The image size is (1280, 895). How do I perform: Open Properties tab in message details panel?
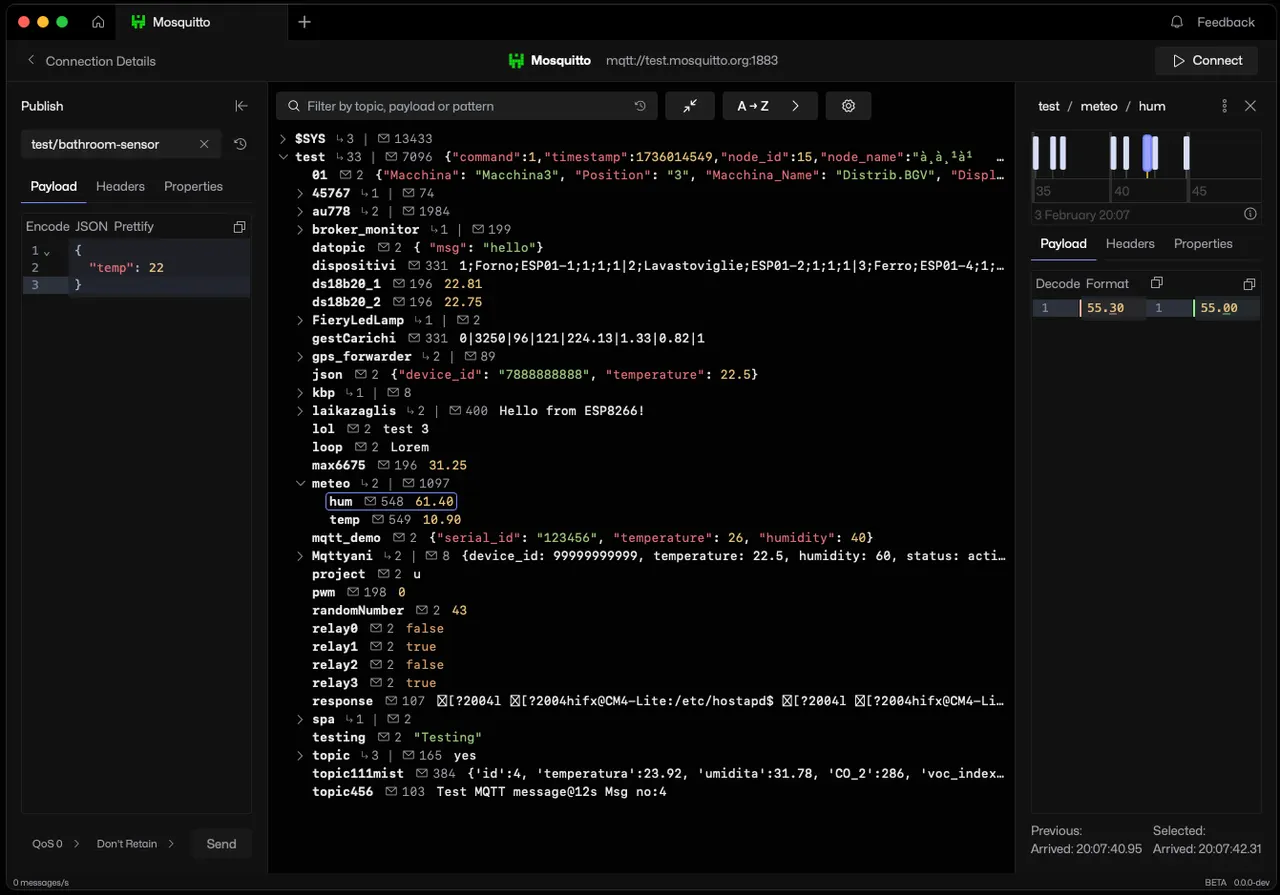click(1203, 243)
